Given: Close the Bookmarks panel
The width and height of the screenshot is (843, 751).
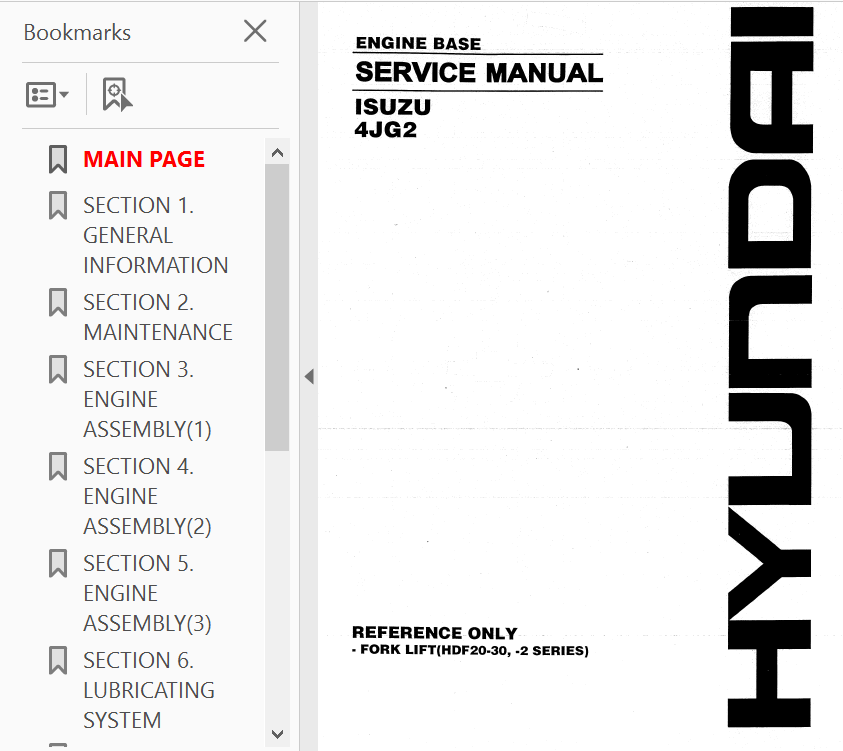Looking at the screenshot, I should 255,31.
